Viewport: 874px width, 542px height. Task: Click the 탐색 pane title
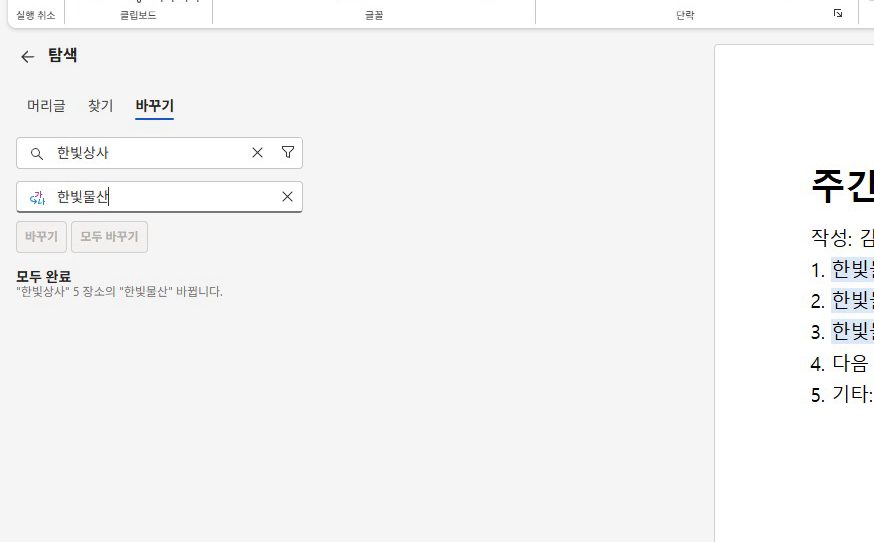(62, 55)
